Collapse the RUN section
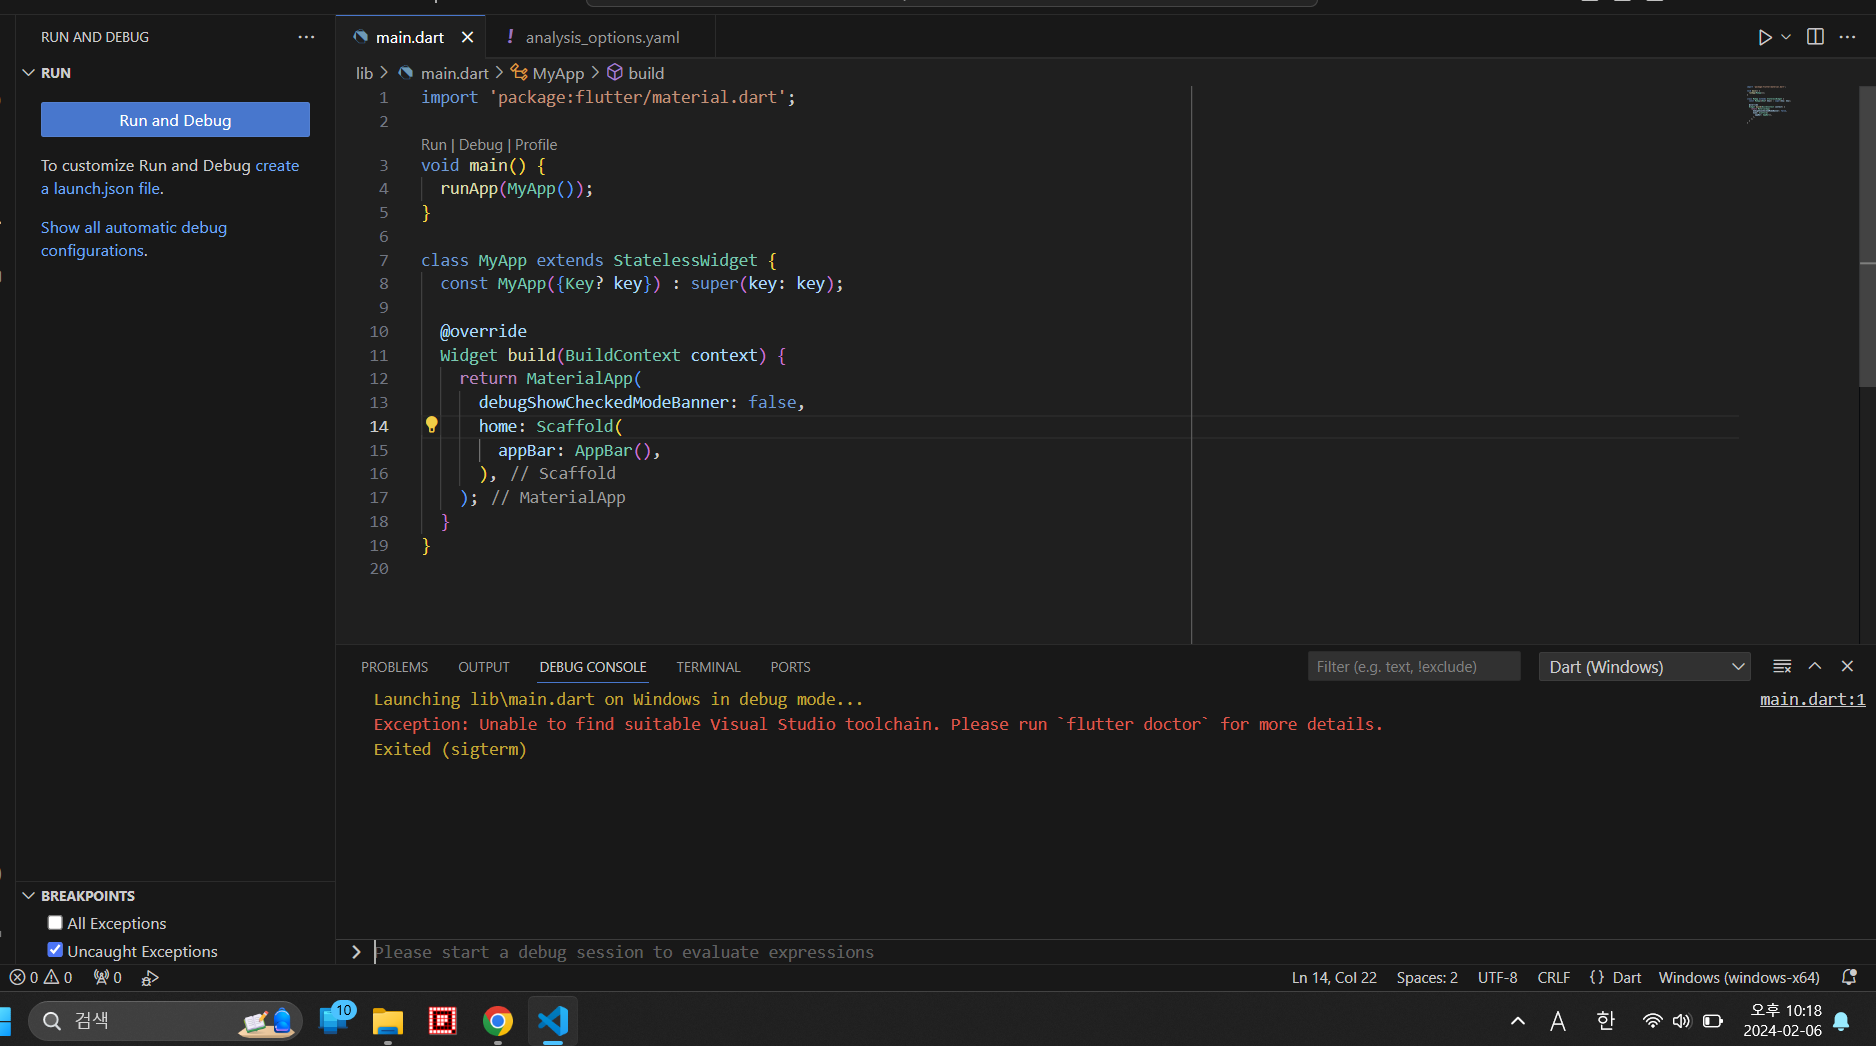Image resolution: width=1876 pixels, height=1046 pixels. tap(29, 73)
